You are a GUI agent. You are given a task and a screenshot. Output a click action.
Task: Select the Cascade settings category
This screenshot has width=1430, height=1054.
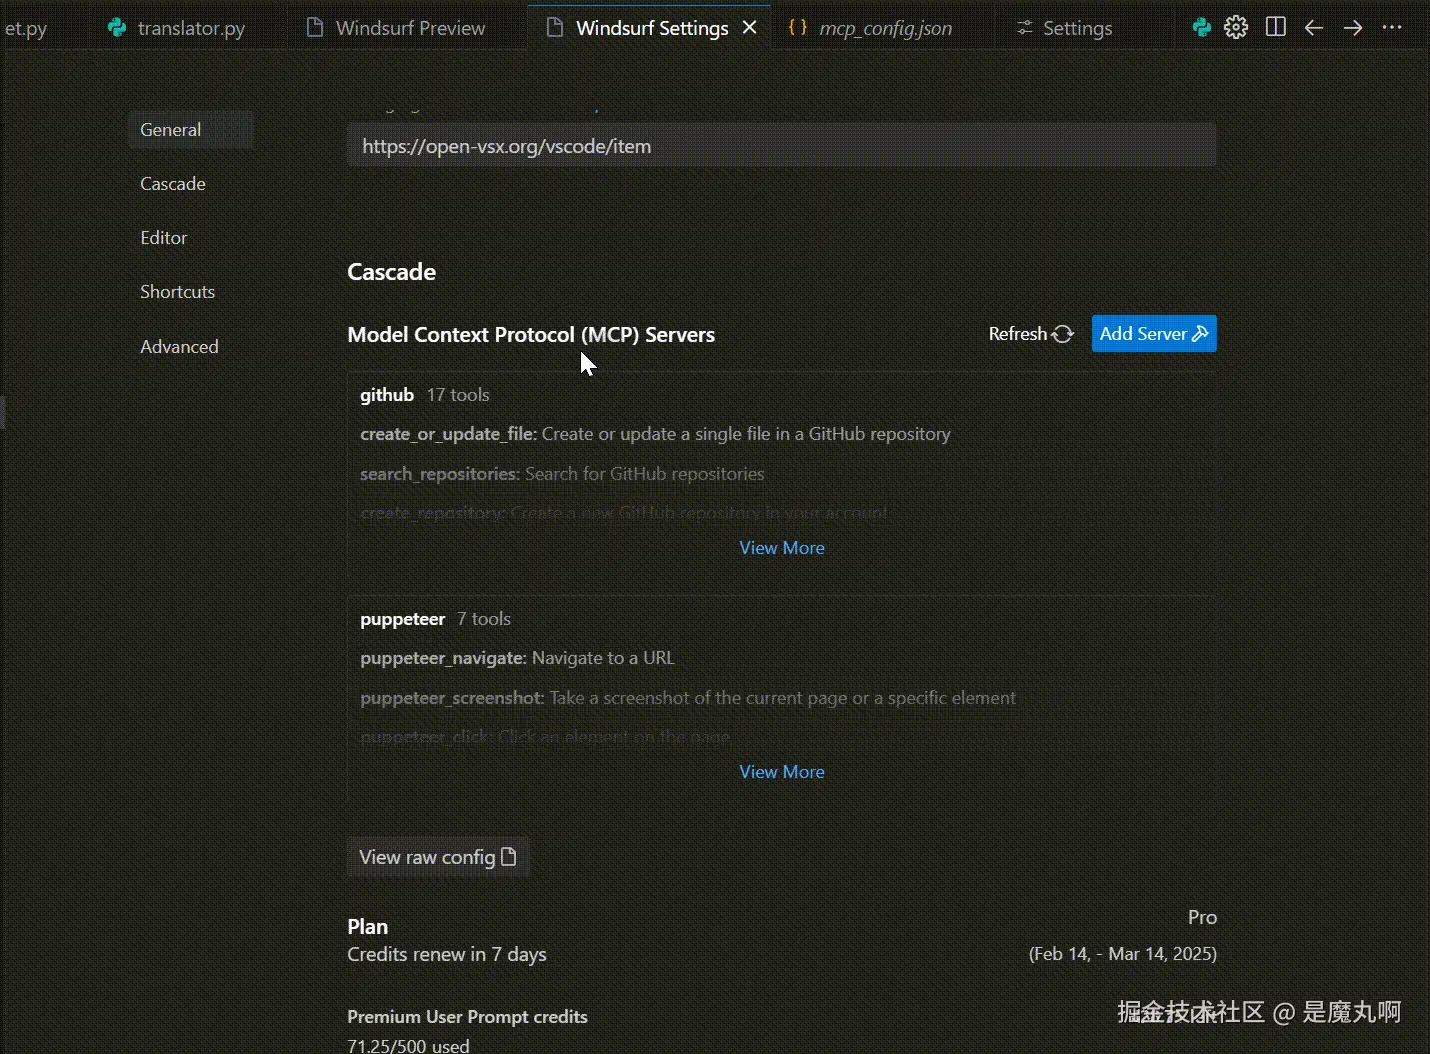pyautogui.click(x=173, y=184)
